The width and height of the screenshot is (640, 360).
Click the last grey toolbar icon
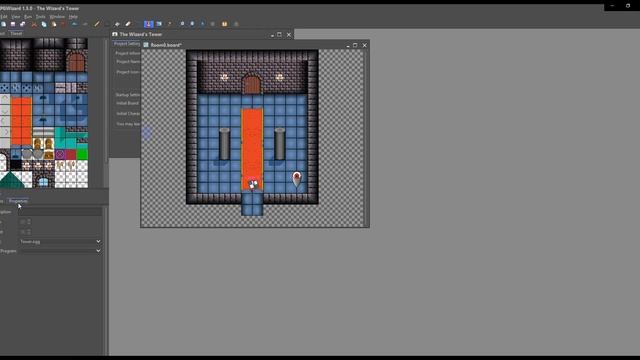[x=236, y=24]
